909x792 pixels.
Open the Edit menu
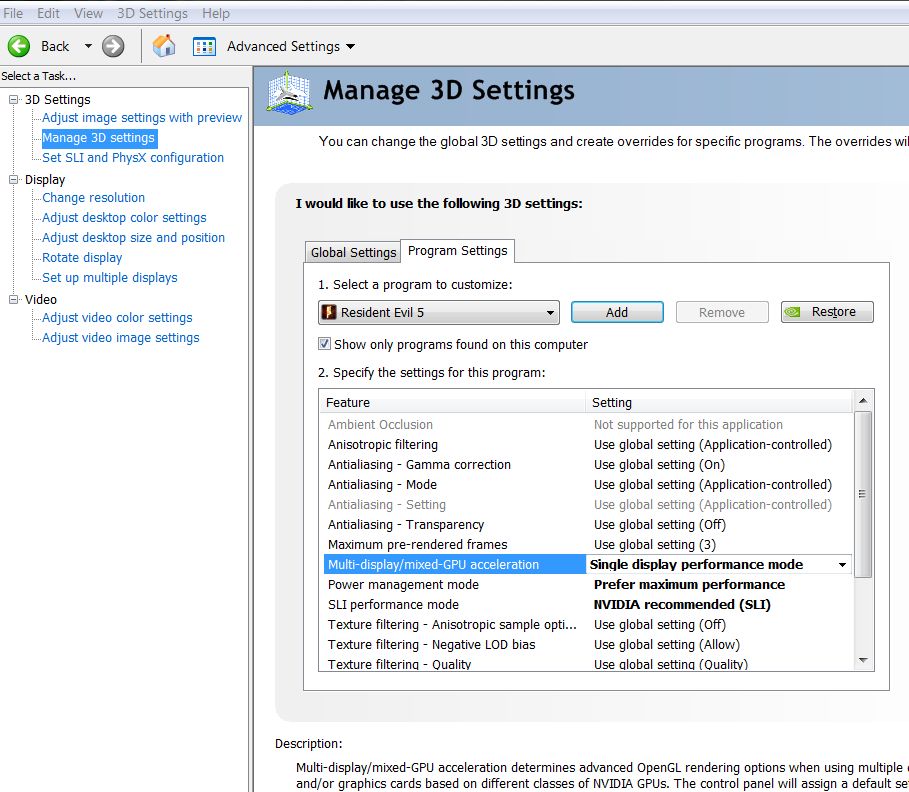pyautogui.click(x=48, y=13)
